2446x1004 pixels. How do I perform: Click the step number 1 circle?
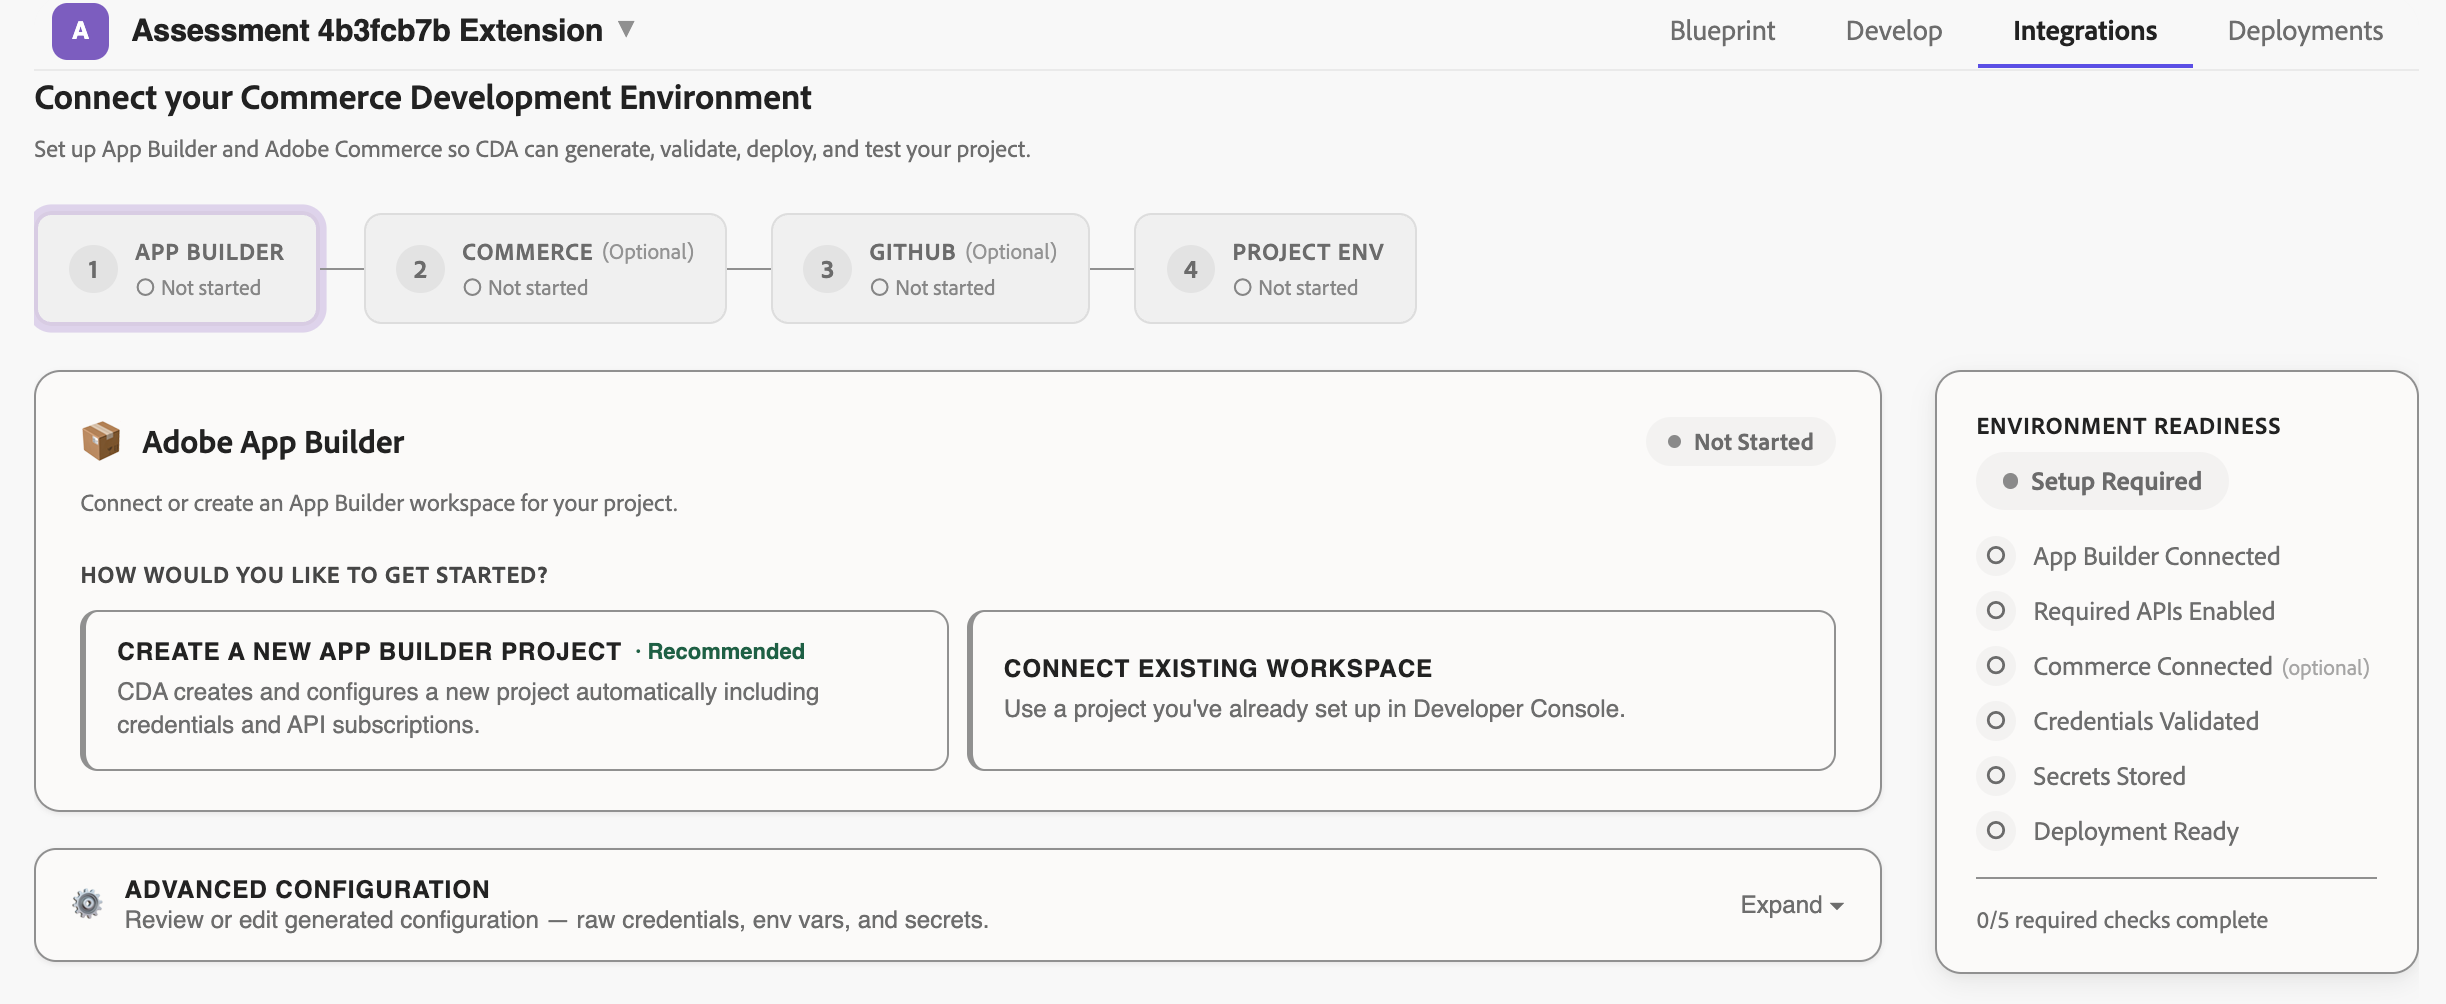pyautogui.click(x=93, y=269)
